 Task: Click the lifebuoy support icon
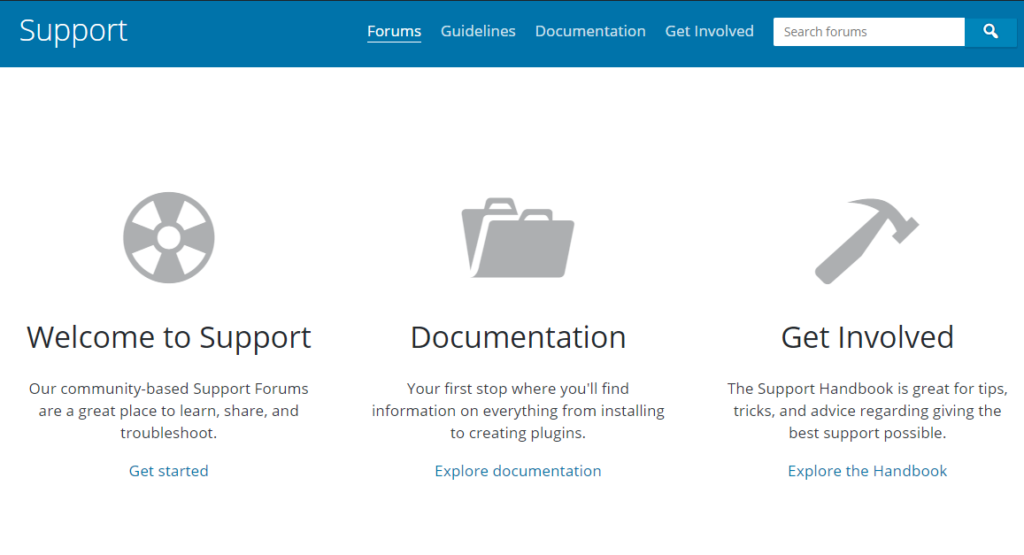(168, 238)
